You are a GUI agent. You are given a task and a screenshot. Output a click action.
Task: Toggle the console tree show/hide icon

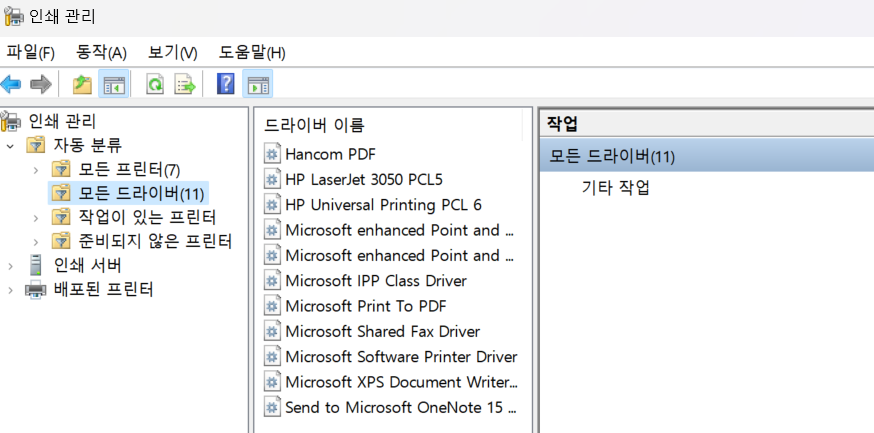pos(114,85)
